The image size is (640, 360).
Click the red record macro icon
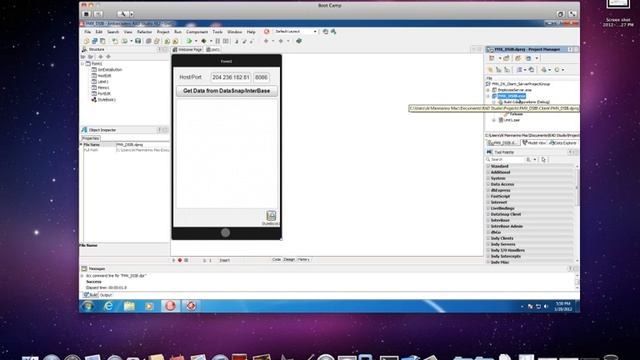pos(180,260)
